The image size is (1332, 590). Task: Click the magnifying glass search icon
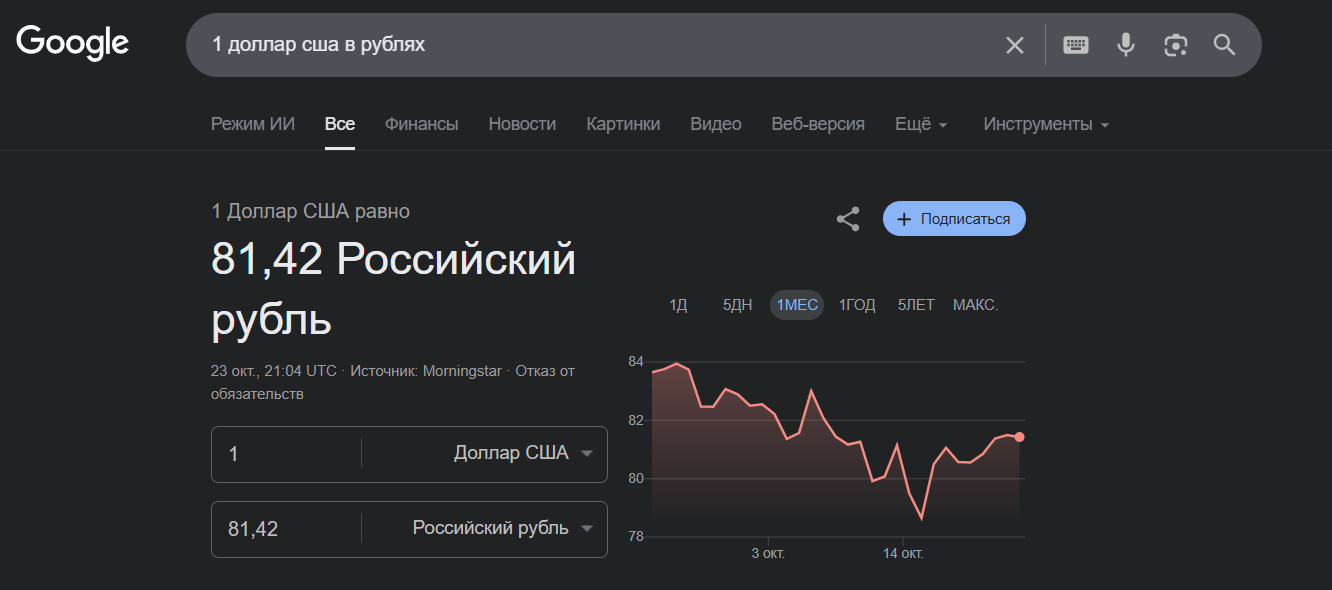coord(1224,45)
